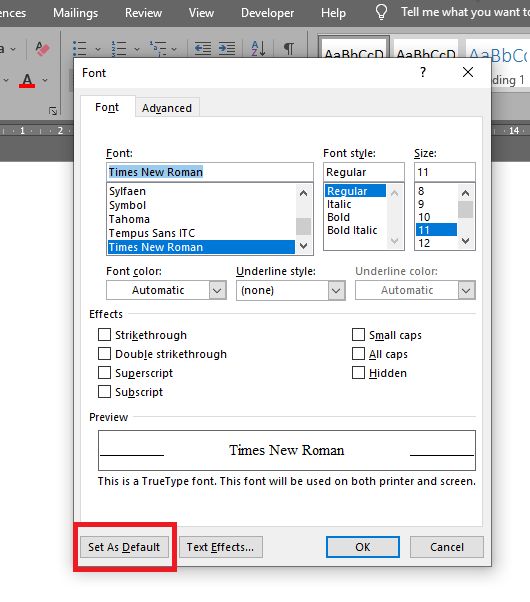
Task: Open the Multilevel List dropdown arrow
Action: [x=174, y=49]
